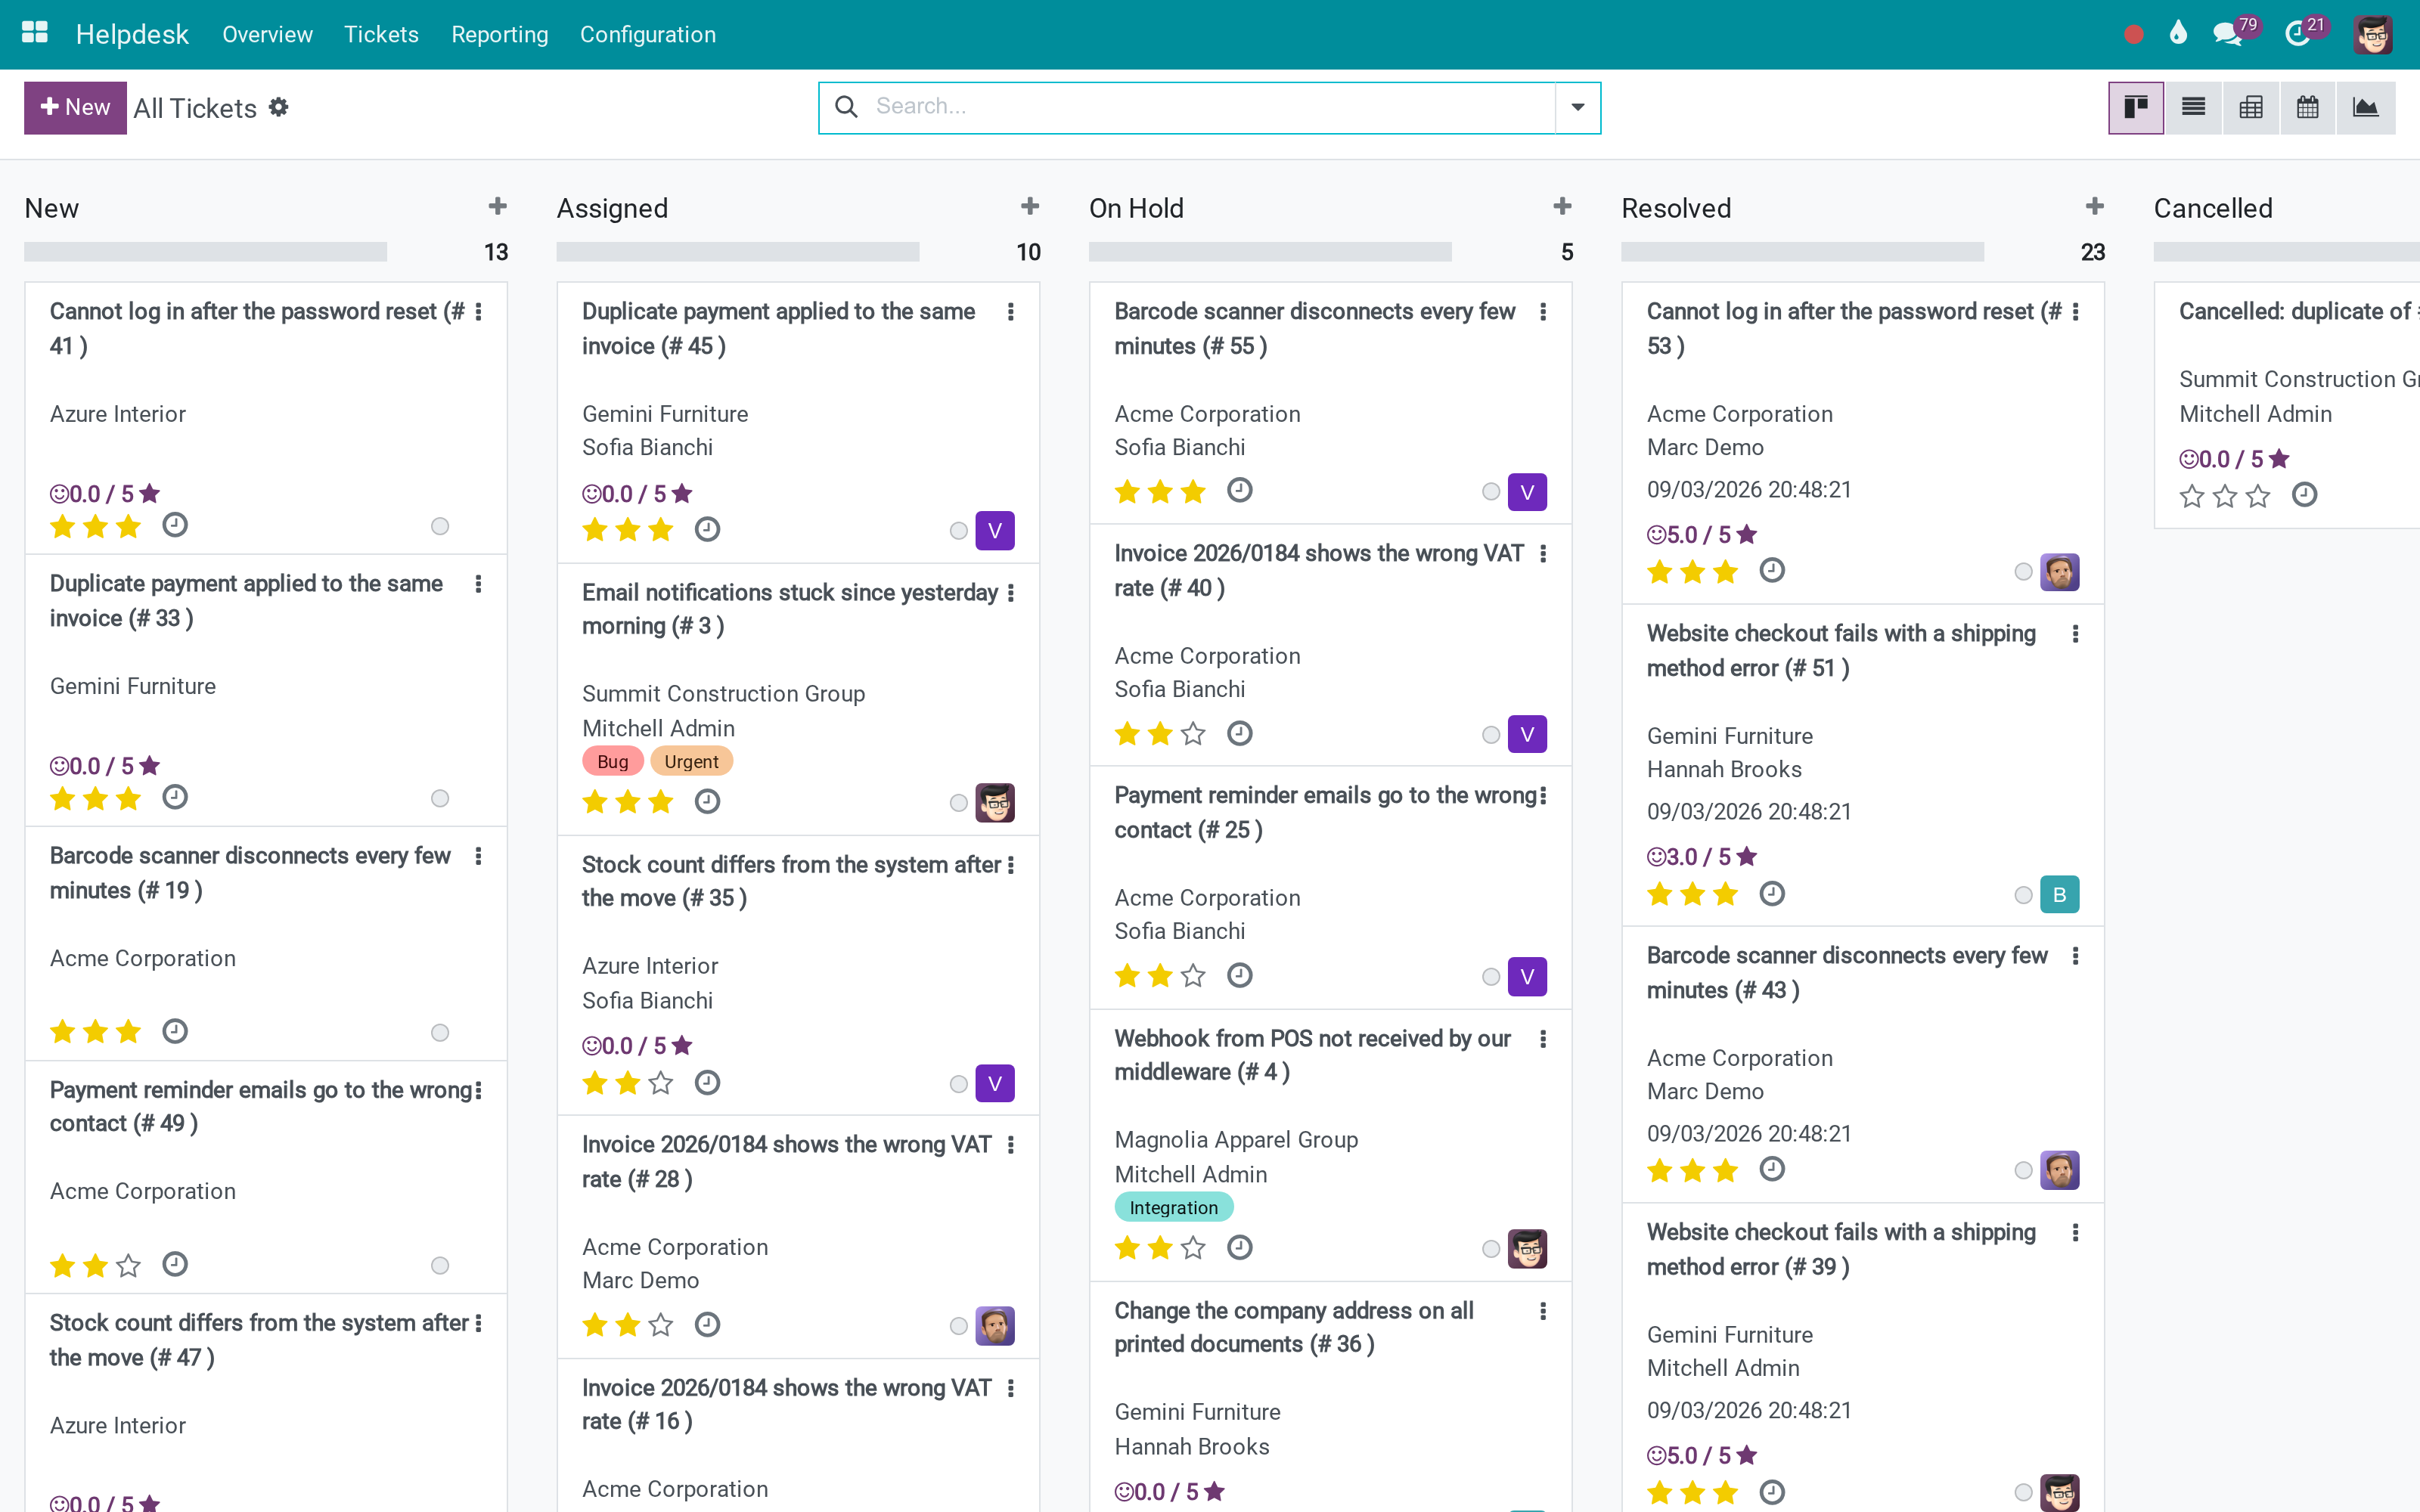Toggle kanban state circle on ticket #40

point(1491,734)
